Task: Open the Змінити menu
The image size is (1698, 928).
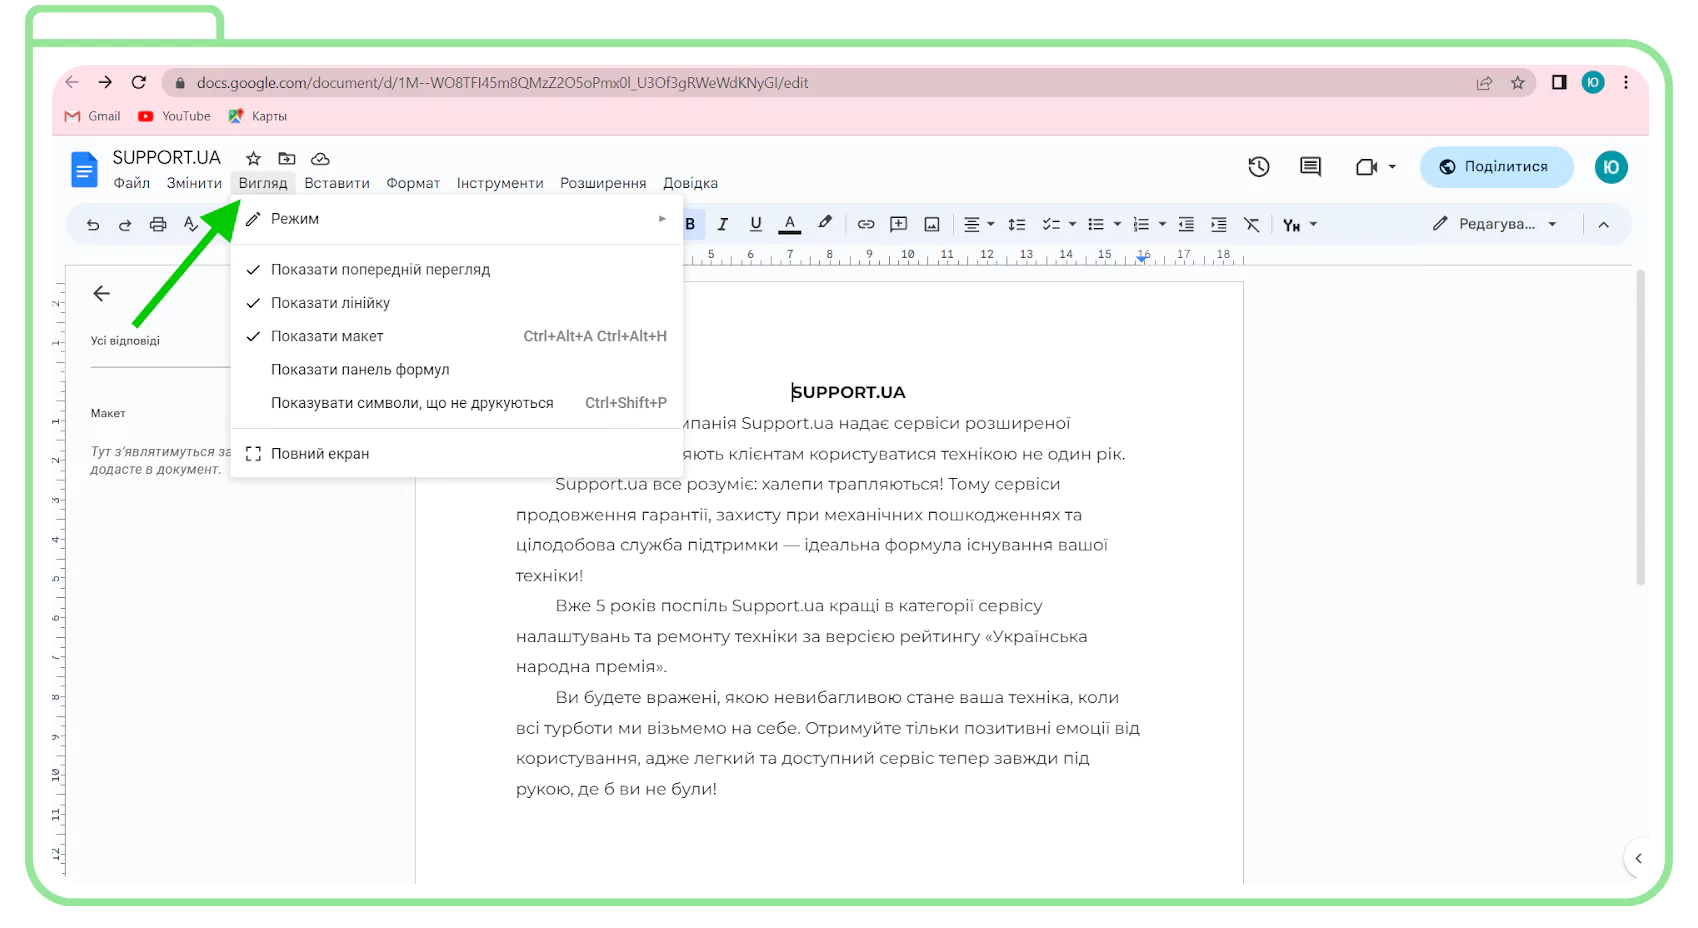Action: coord(194,183)
